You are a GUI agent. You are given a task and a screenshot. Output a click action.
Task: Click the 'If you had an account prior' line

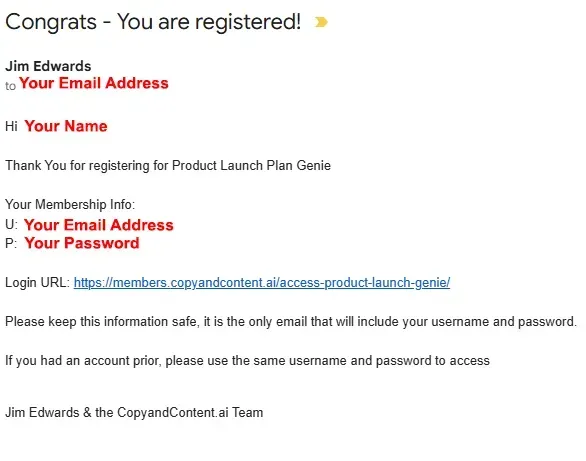click(x=247, y=361)
